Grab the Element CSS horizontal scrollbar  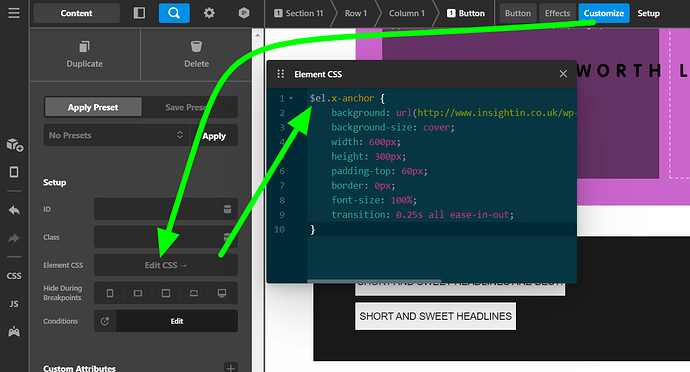pos(374,280)
